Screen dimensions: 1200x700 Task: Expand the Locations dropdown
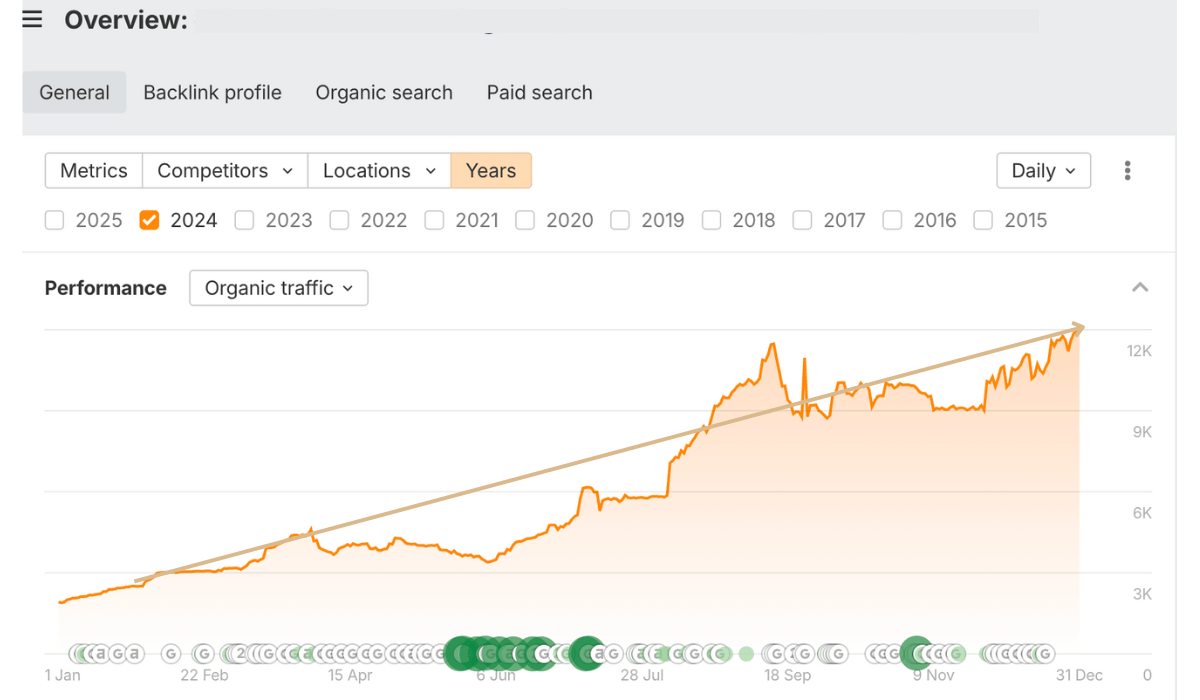(x=380, y=171)
